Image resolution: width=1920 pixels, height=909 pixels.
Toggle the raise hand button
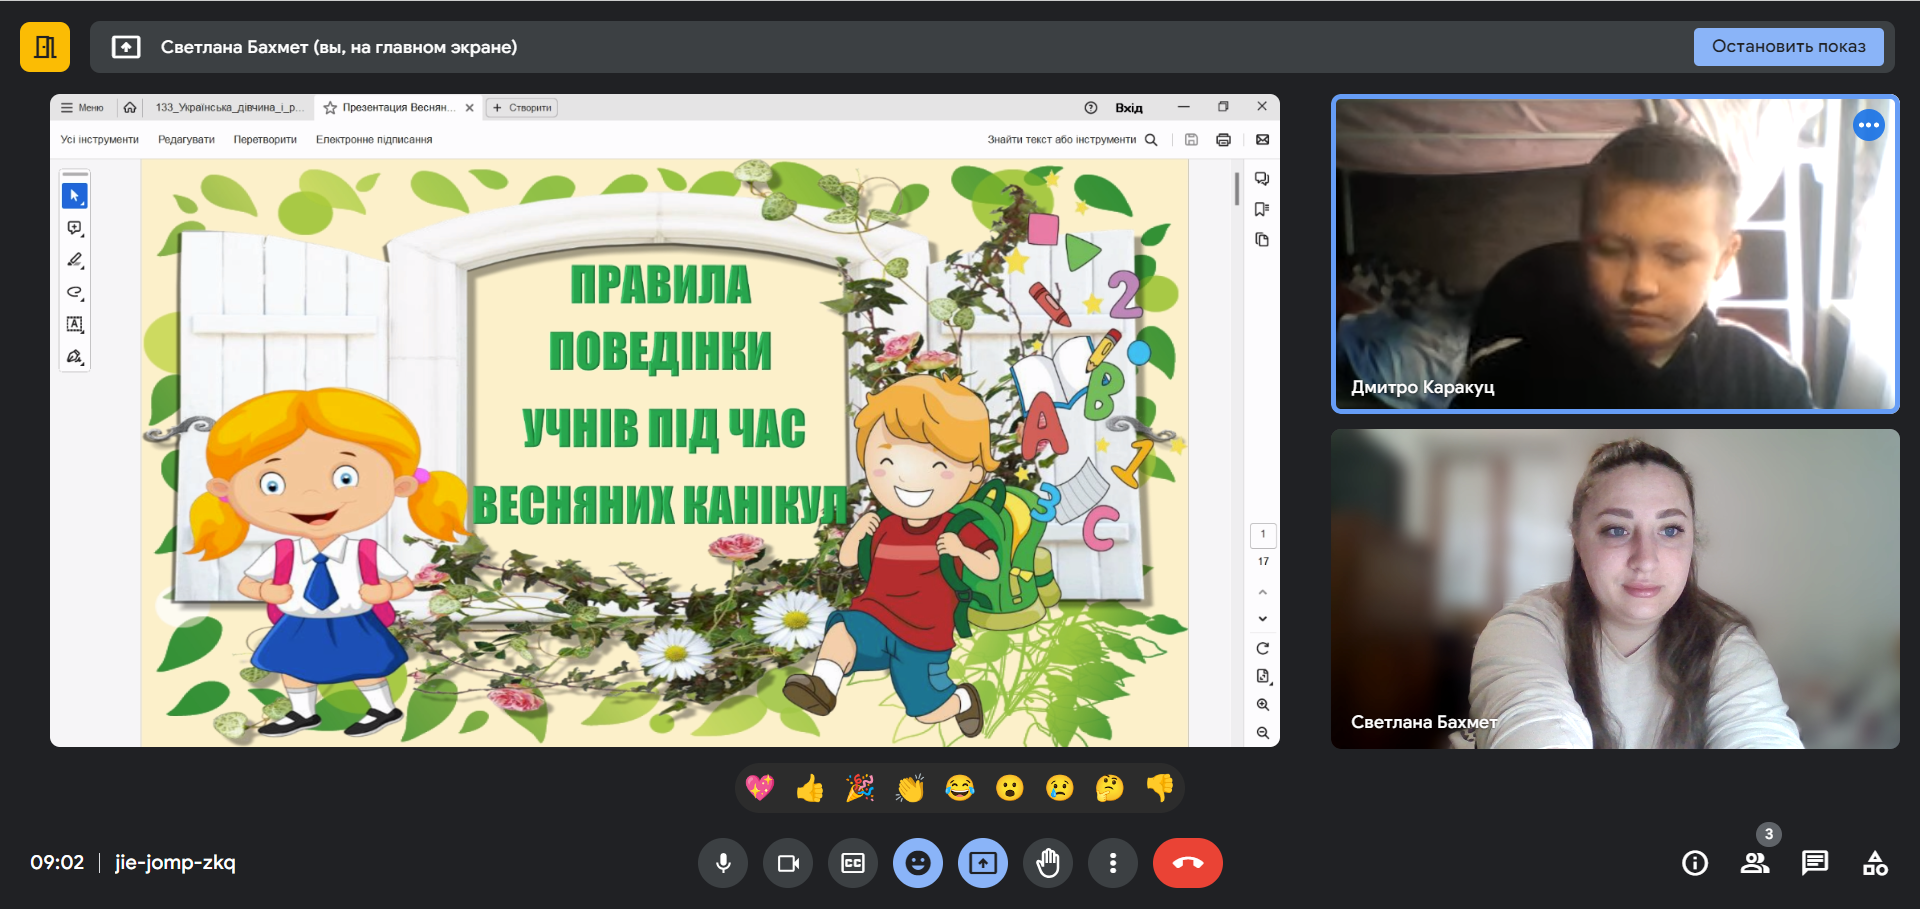[x=1048, y=863]
